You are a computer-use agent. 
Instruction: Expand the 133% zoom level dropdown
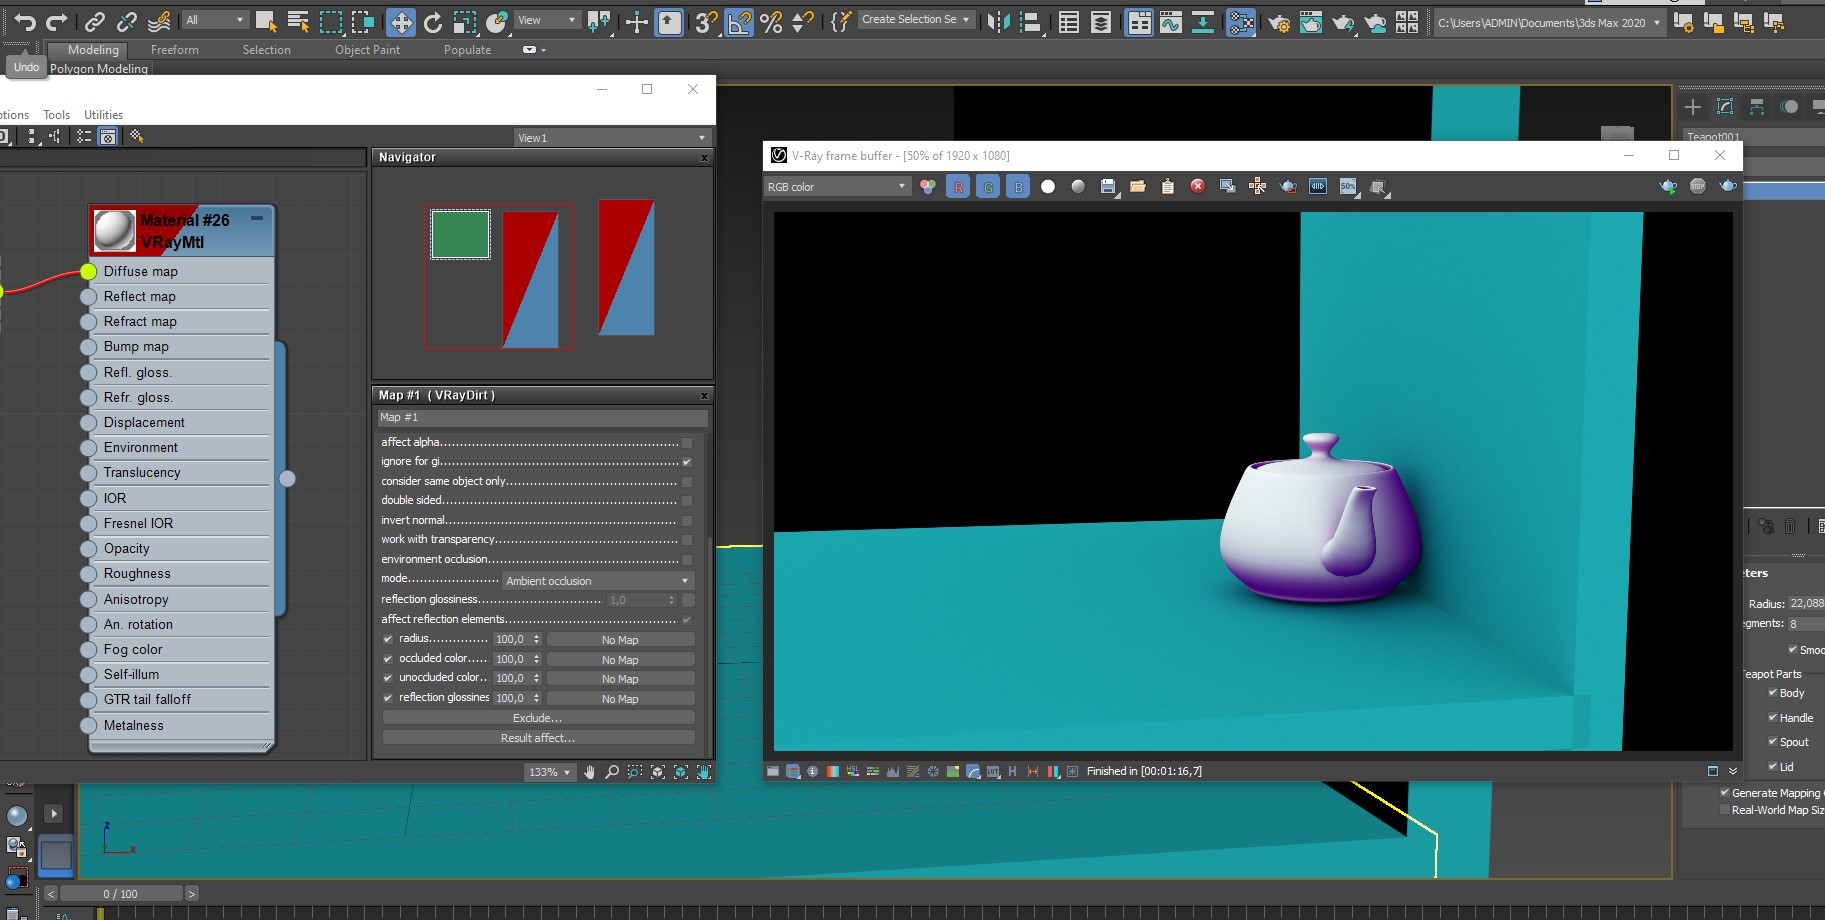tap(549, 772)
